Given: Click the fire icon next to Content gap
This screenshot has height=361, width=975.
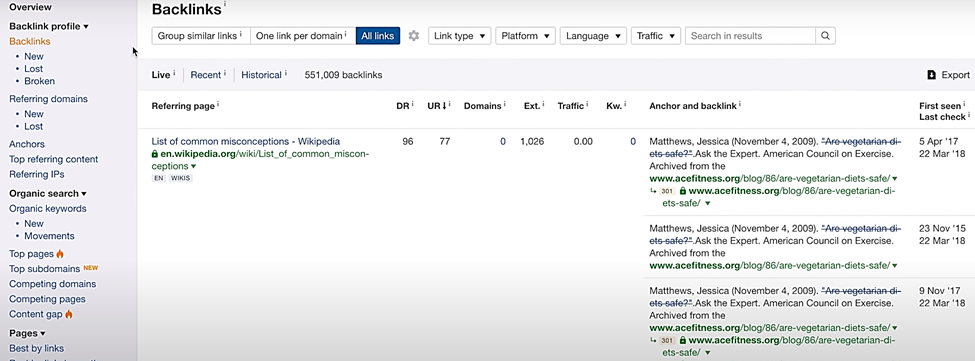Looking at the screenshot, I should (x=69, y=314).
